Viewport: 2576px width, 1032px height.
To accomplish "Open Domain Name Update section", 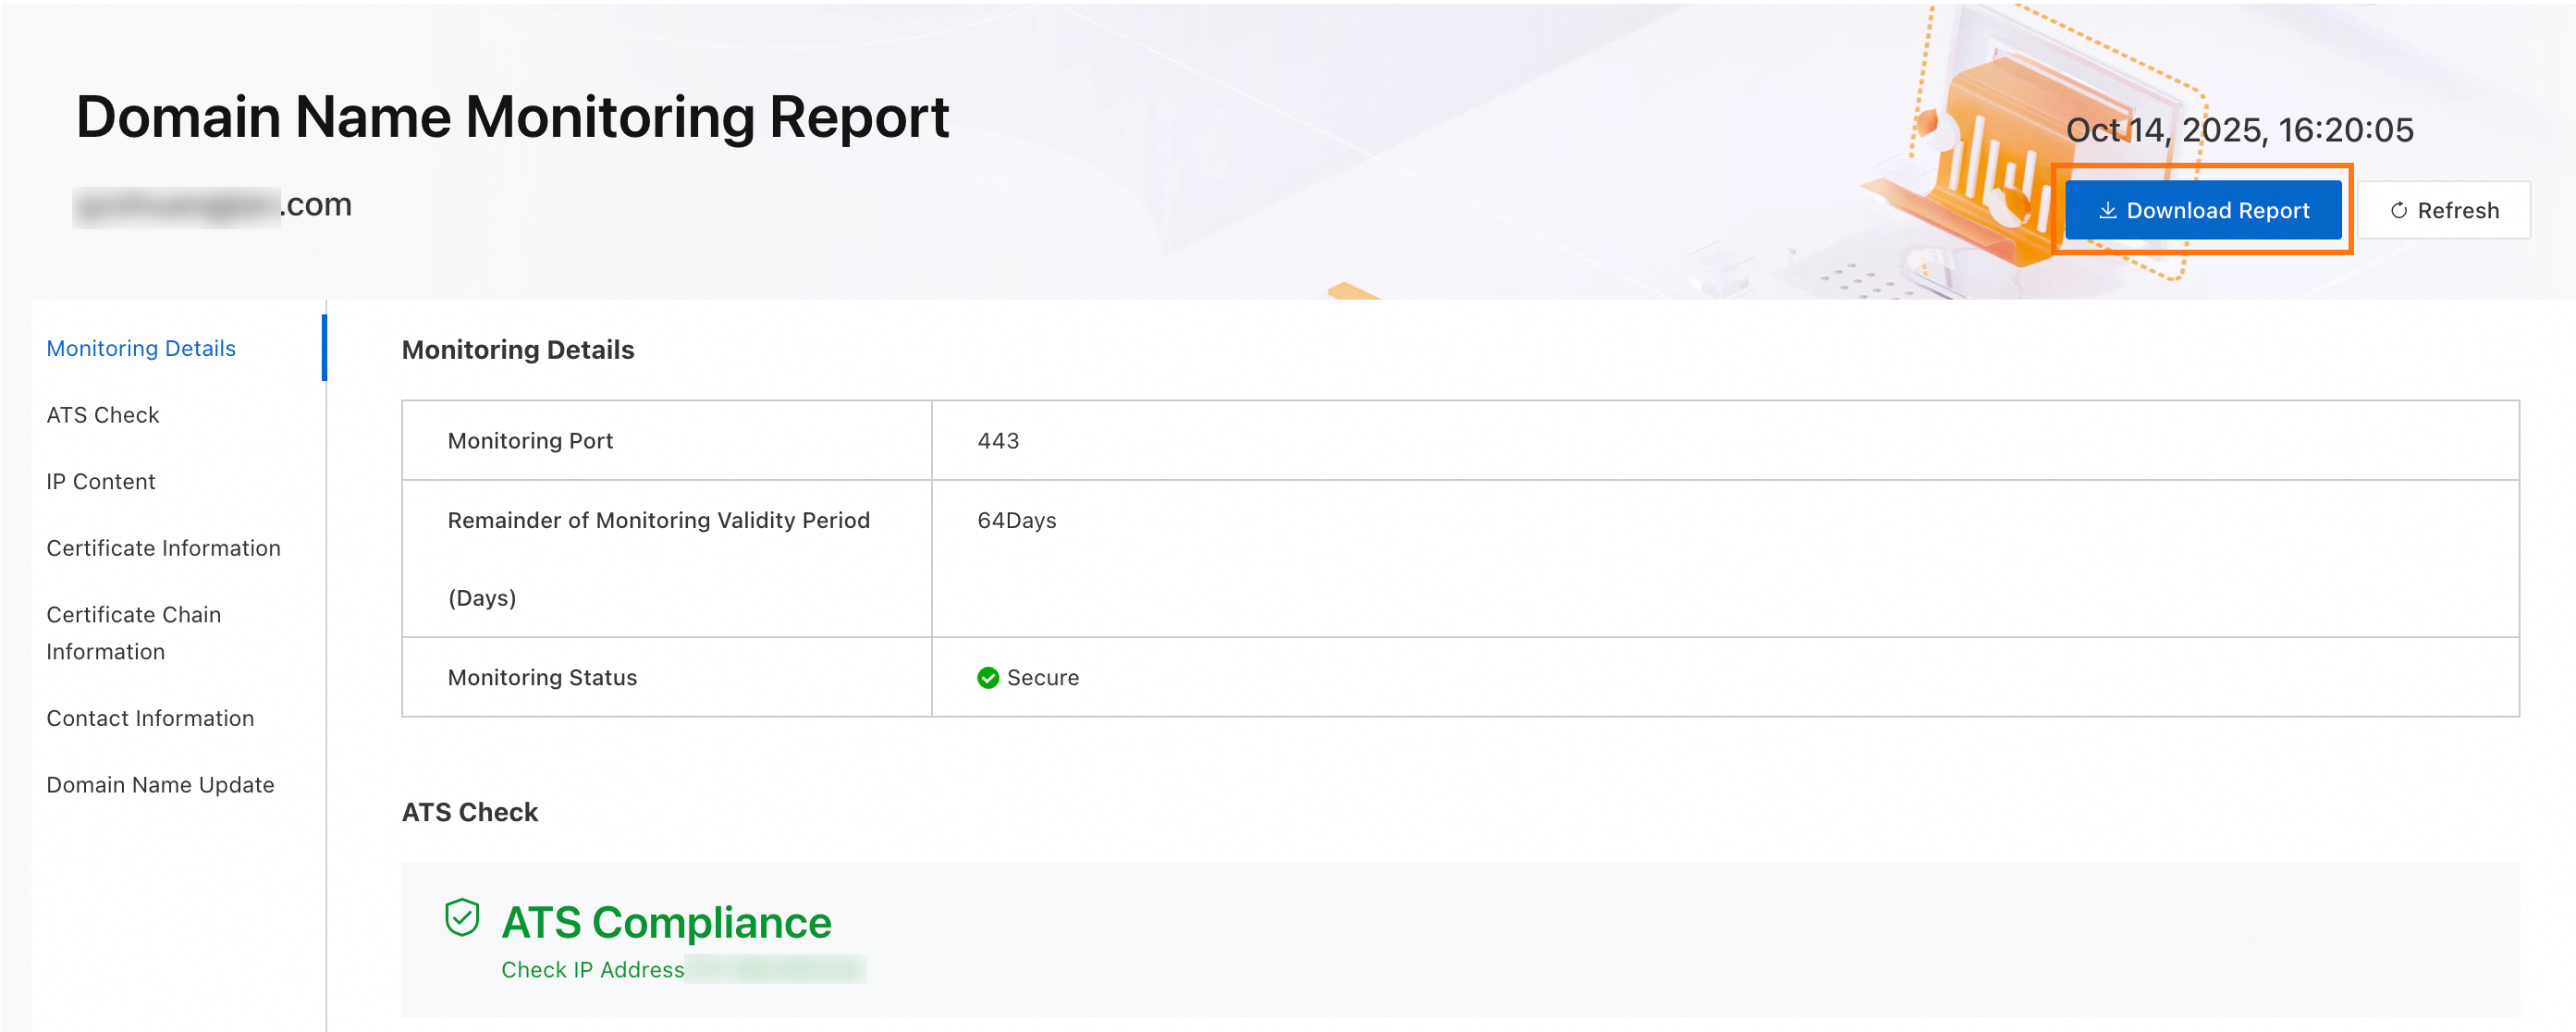I will [x=160, y=784].
